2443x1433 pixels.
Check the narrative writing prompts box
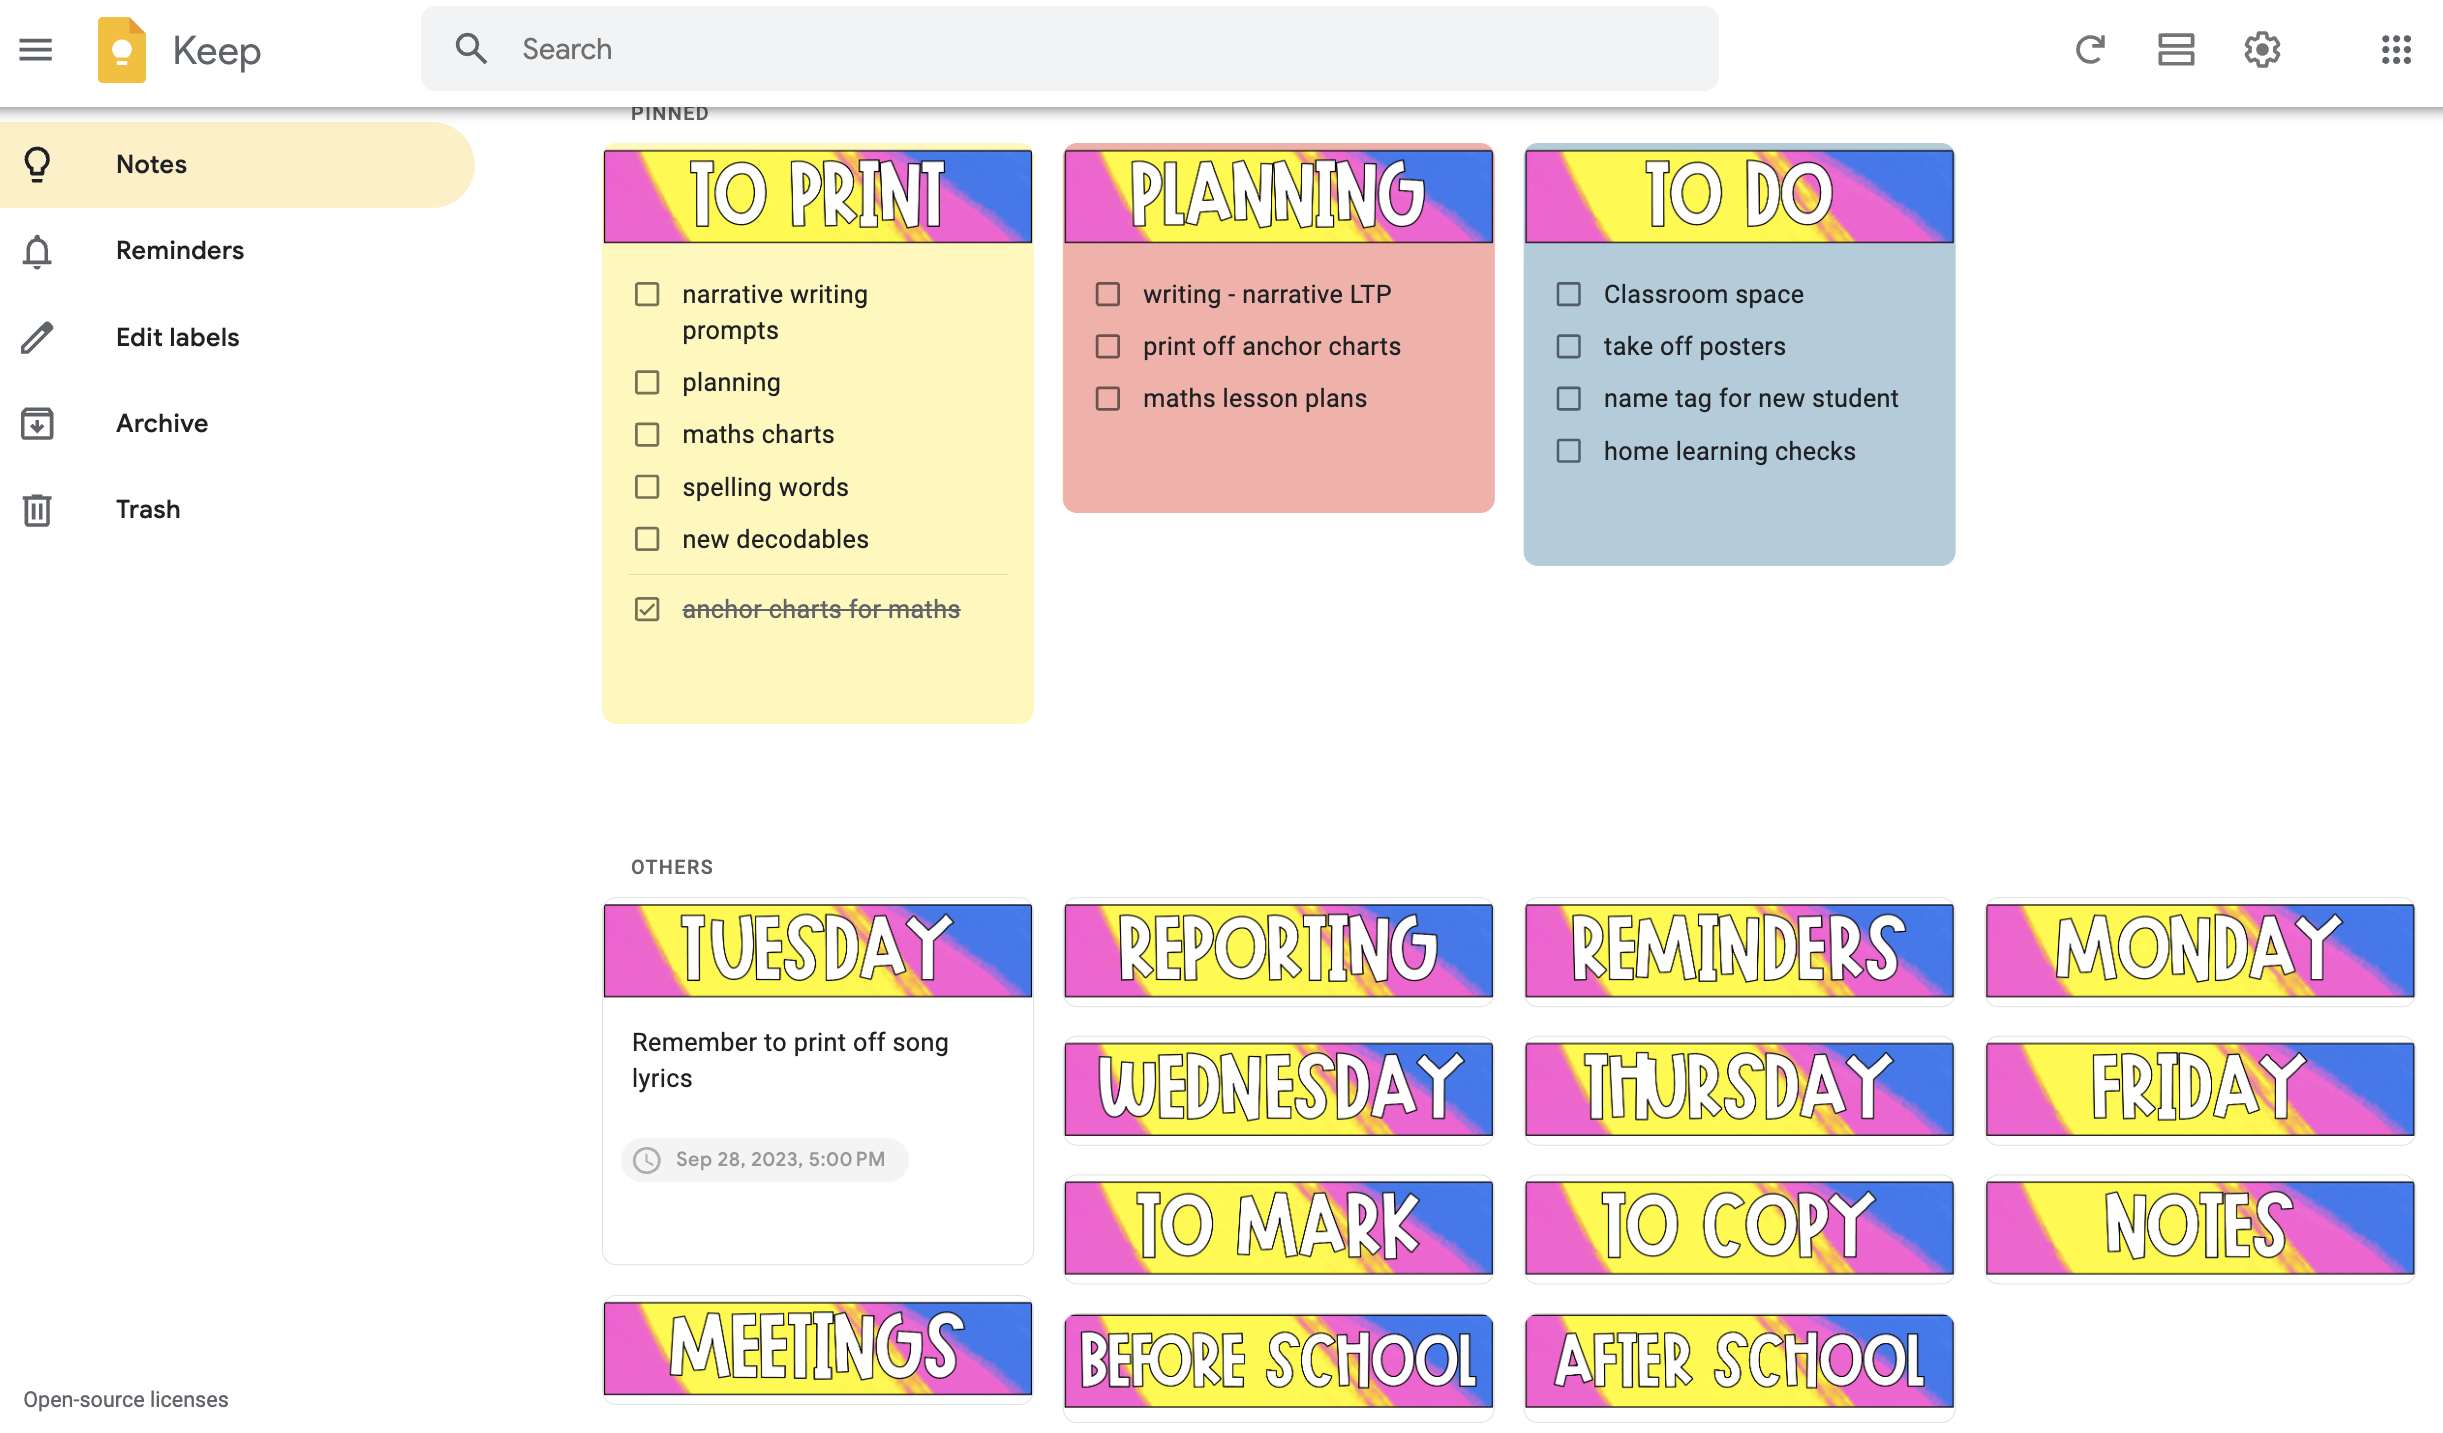point(647,293)
